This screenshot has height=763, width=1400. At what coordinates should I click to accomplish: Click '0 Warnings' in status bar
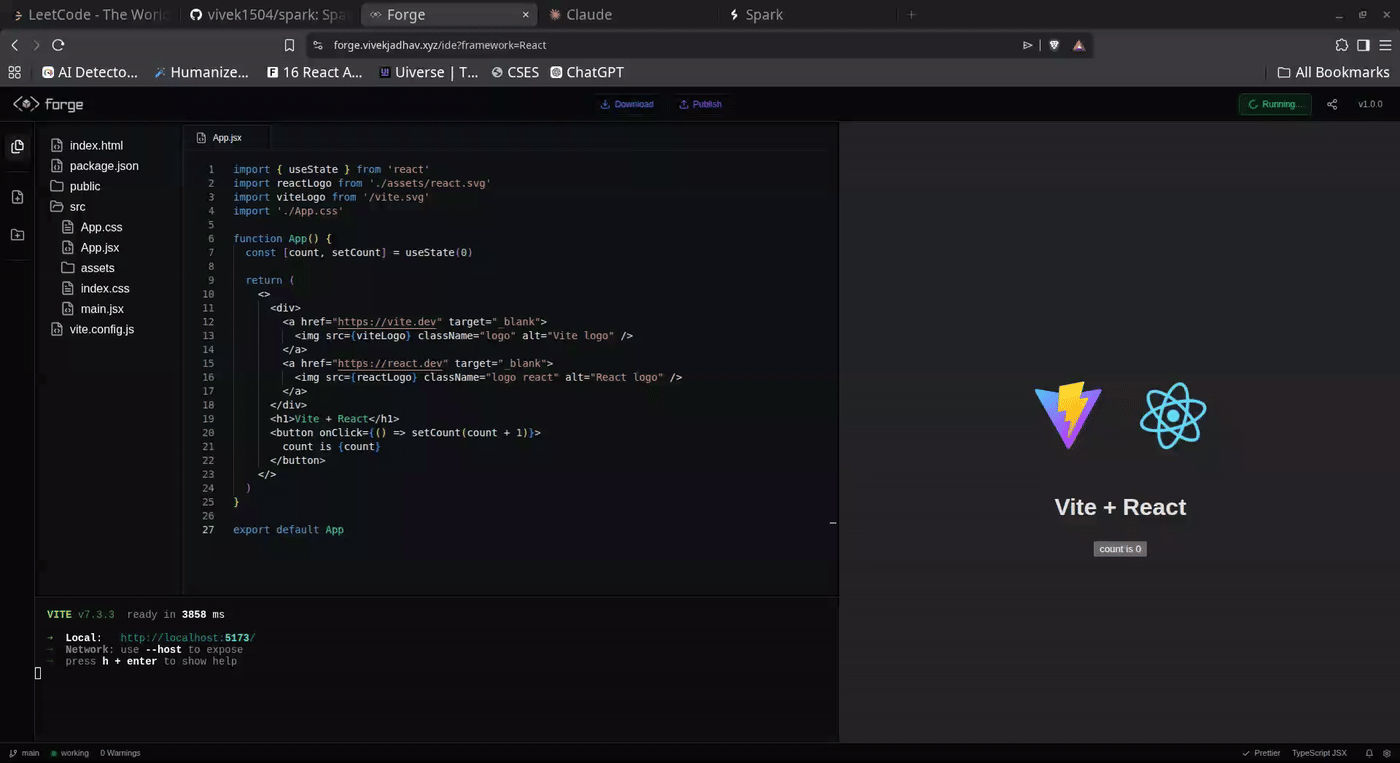tap(120, 753)
